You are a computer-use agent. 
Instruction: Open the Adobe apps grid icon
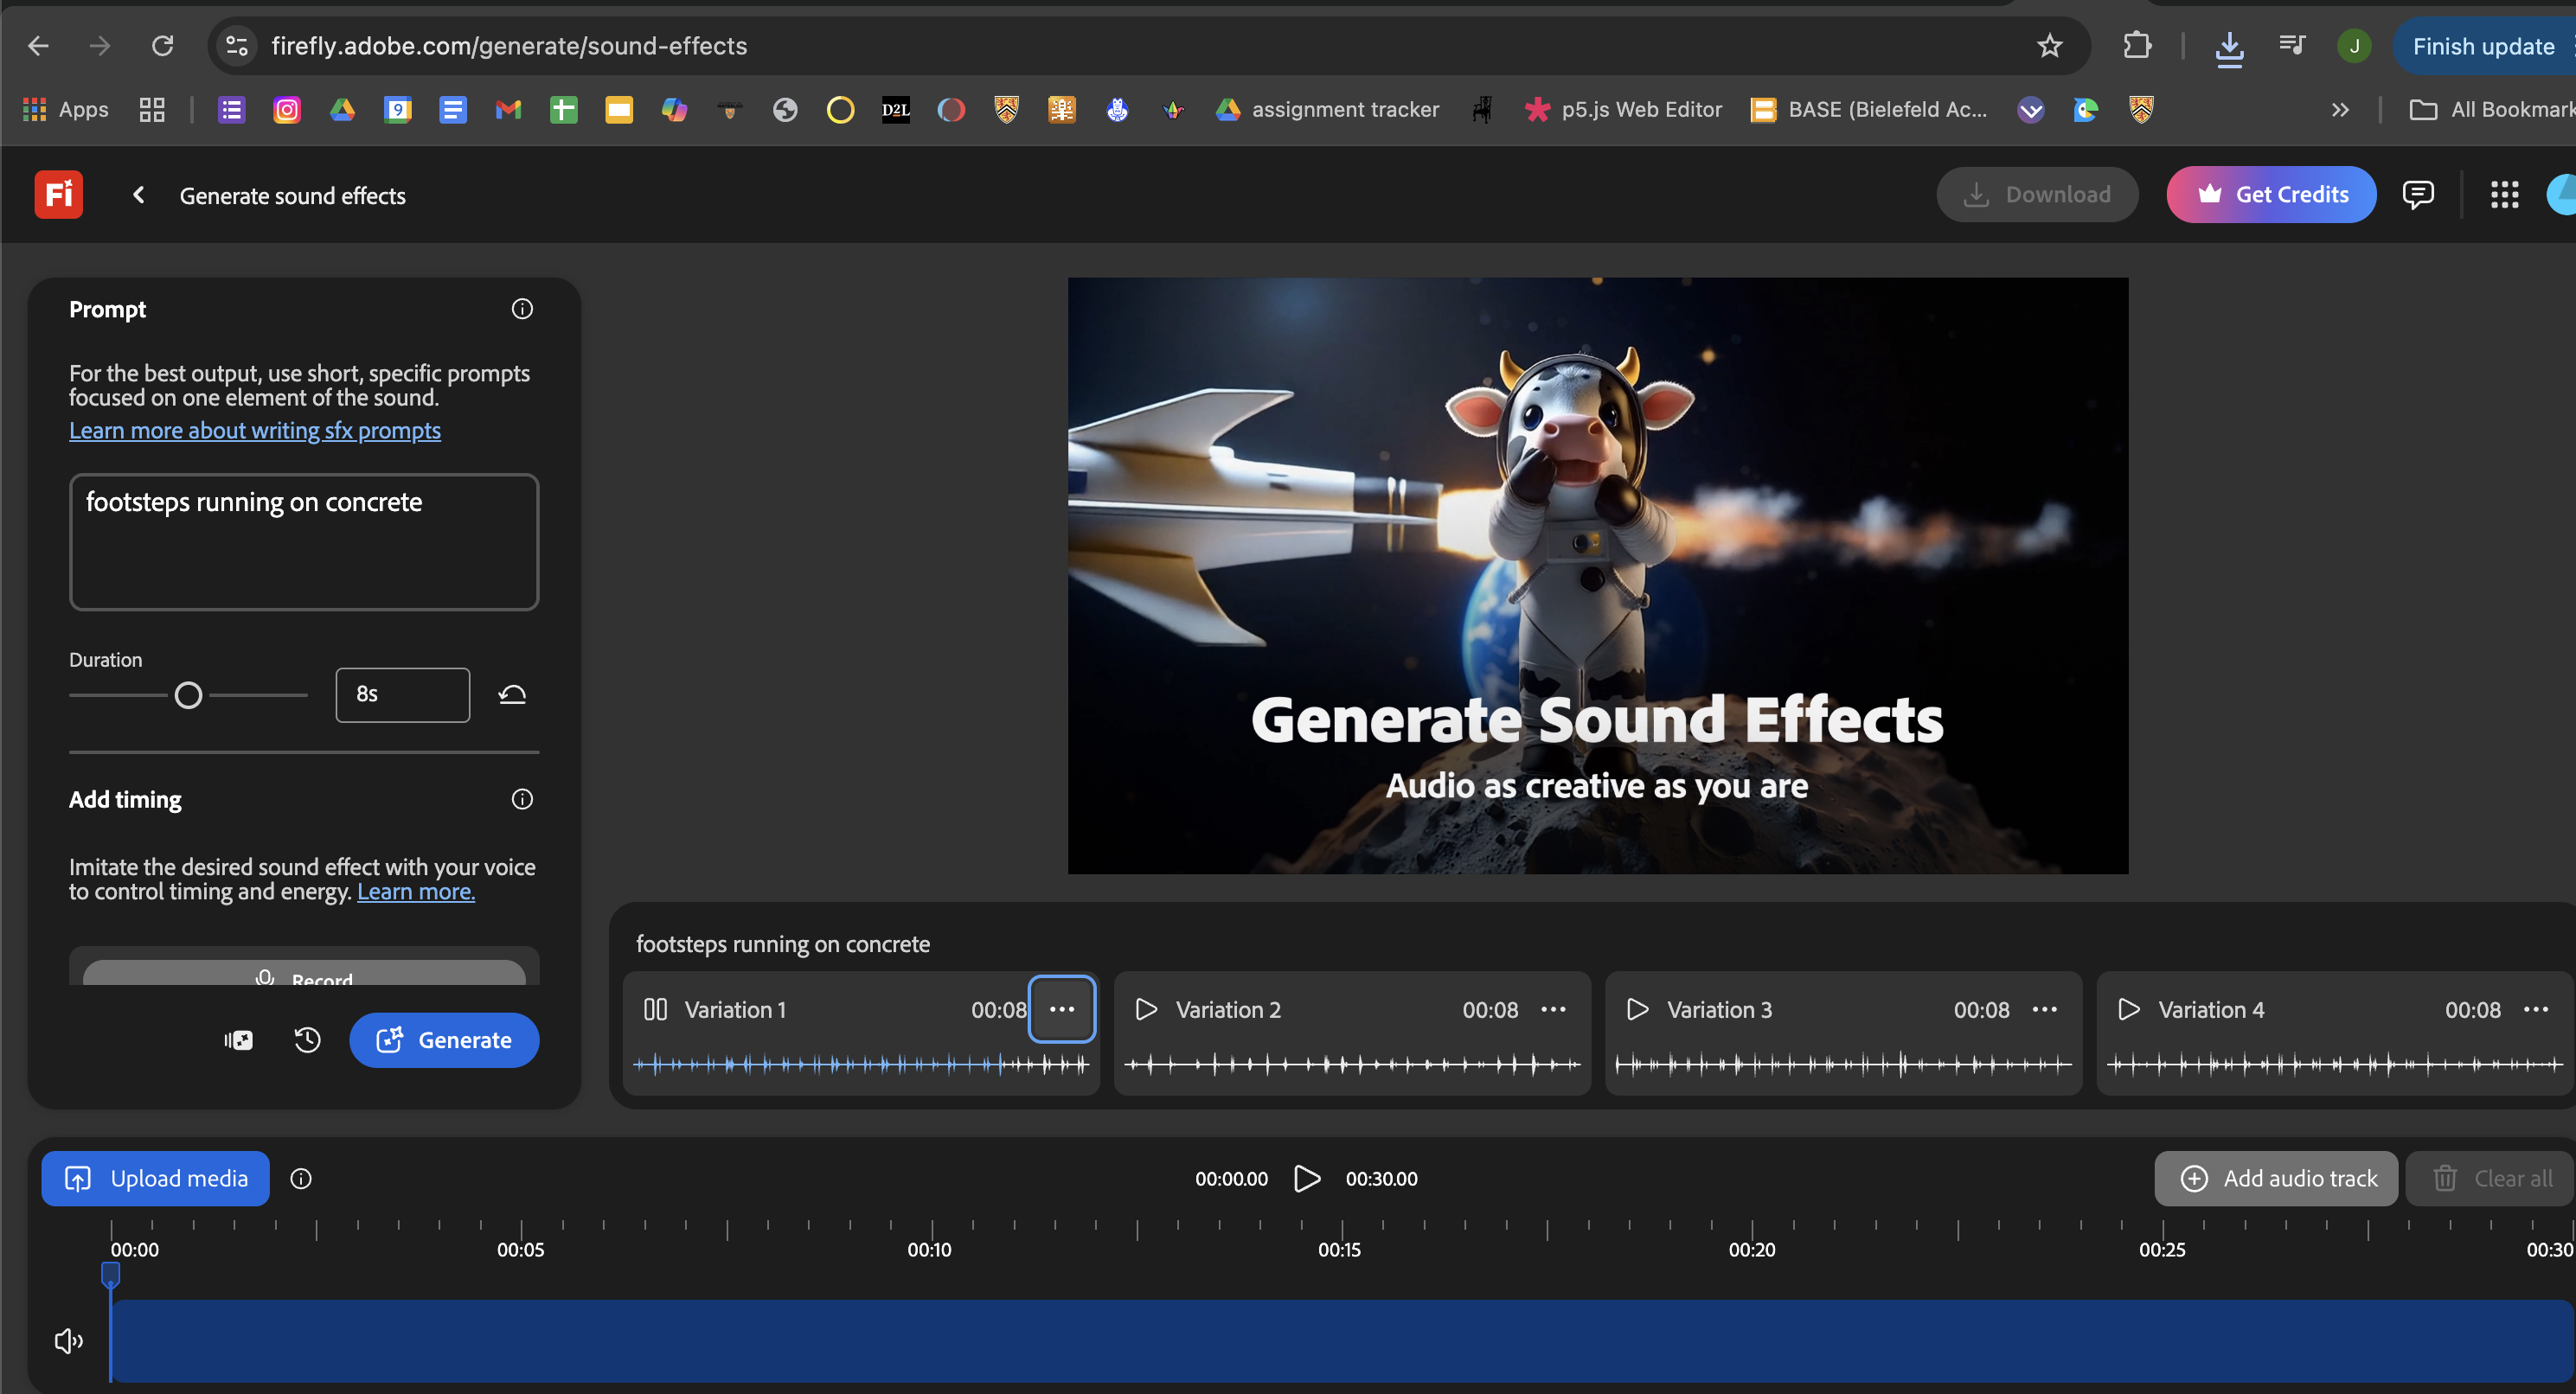click(x=2504, y=195)
